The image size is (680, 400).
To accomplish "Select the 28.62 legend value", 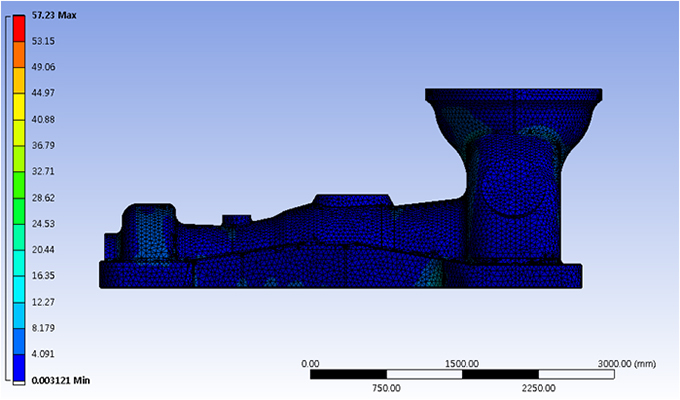I will click(43, 198).
